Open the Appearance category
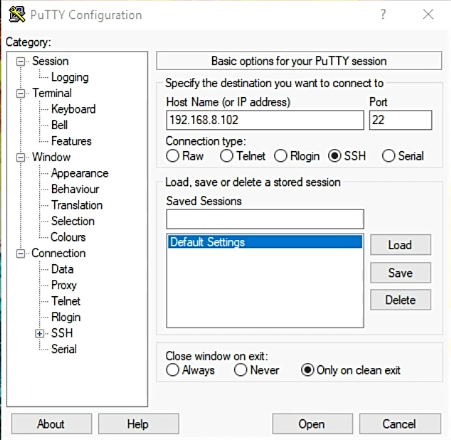This screenshot has width=451, height=440. pos(80,173)
